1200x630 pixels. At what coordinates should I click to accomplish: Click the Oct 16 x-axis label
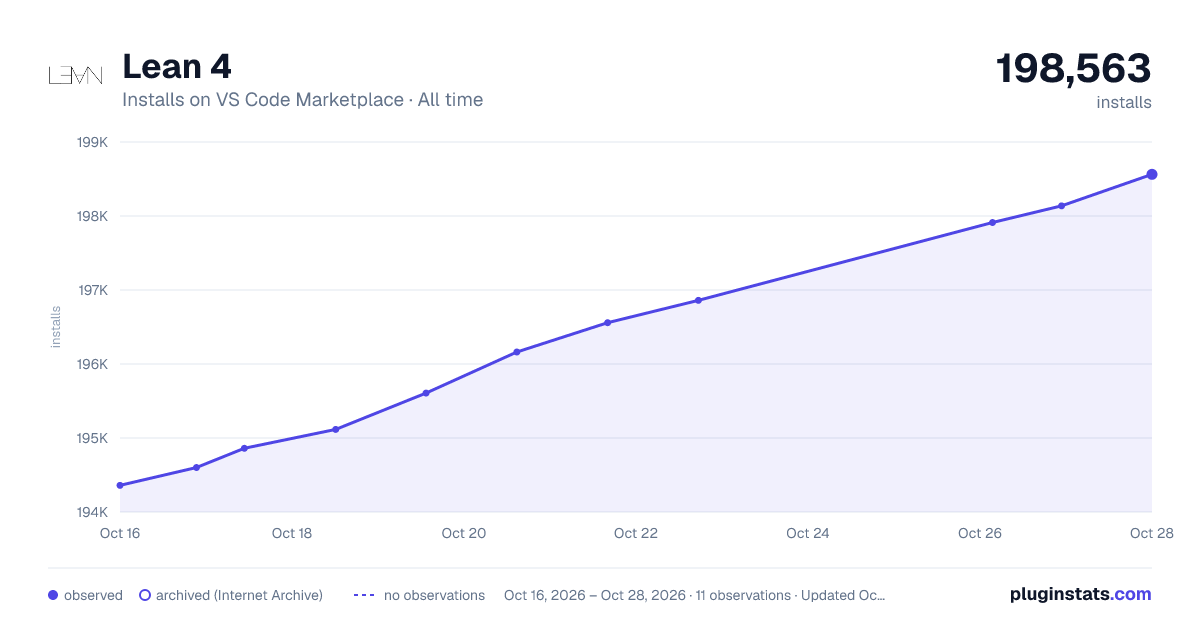pos(120,533)
